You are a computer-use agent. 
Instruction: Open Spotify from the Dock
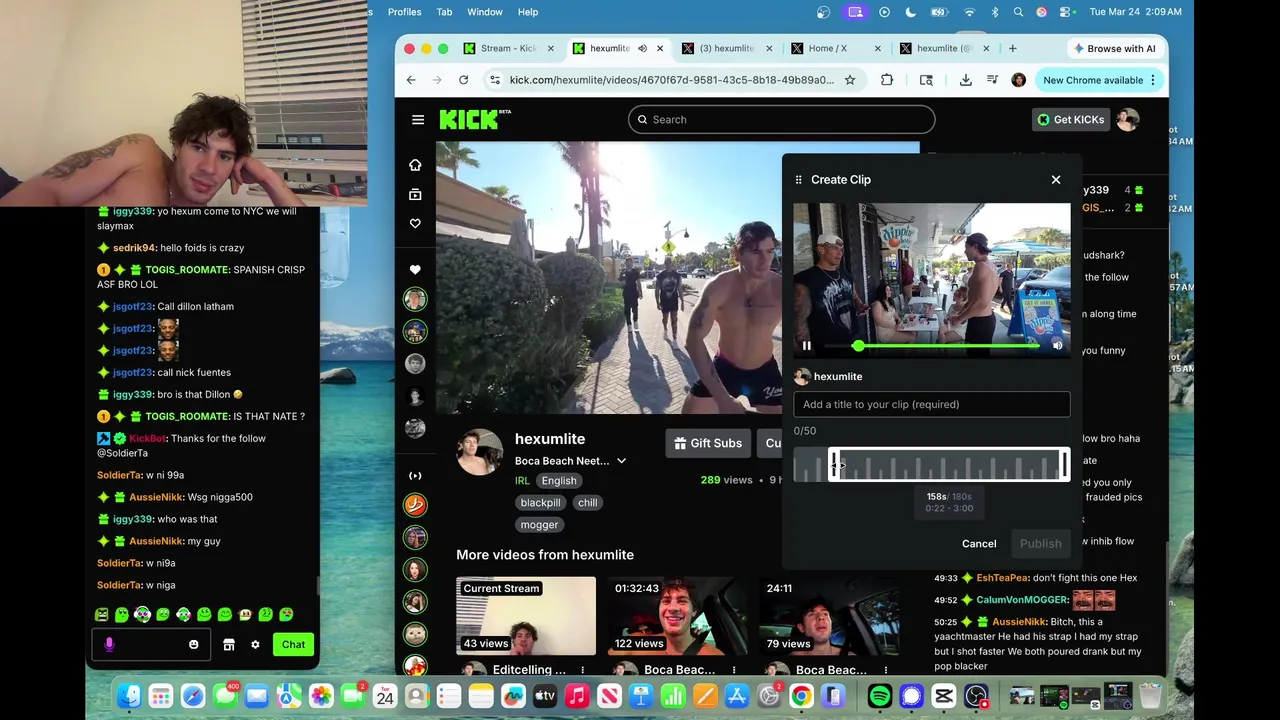click(880, 696)
